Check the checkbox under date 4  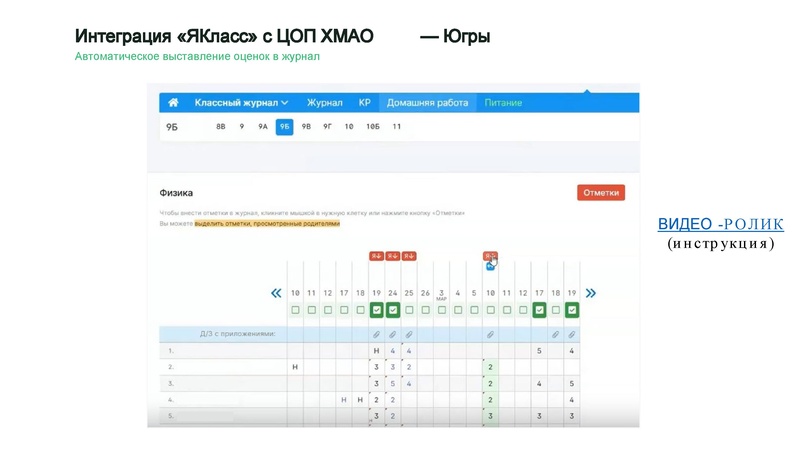pos(458,310)
